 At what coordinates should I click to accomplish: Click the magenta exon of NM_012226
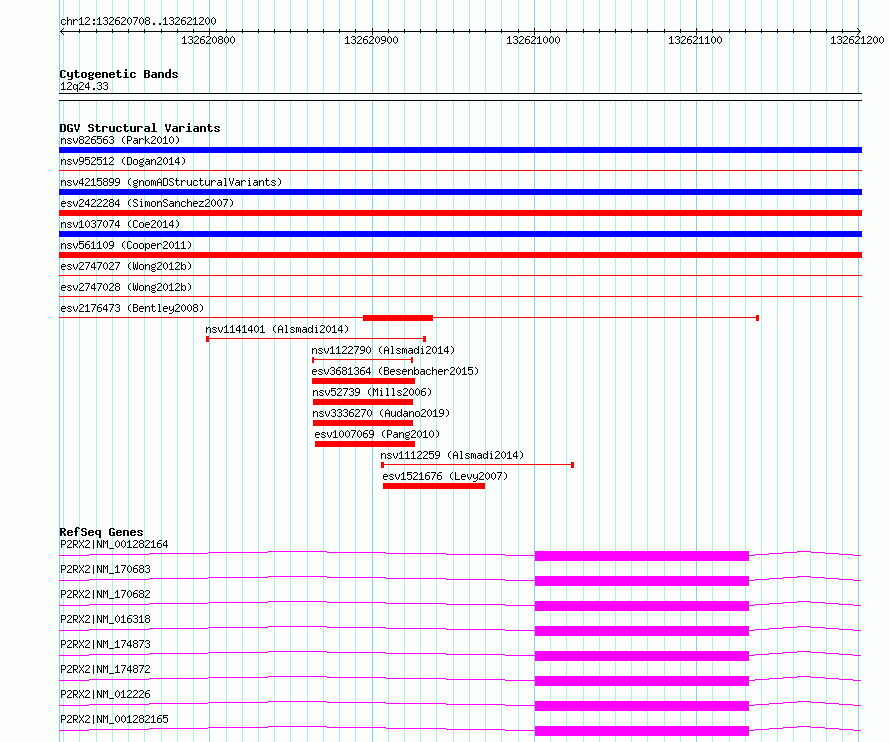coord(641,706)
